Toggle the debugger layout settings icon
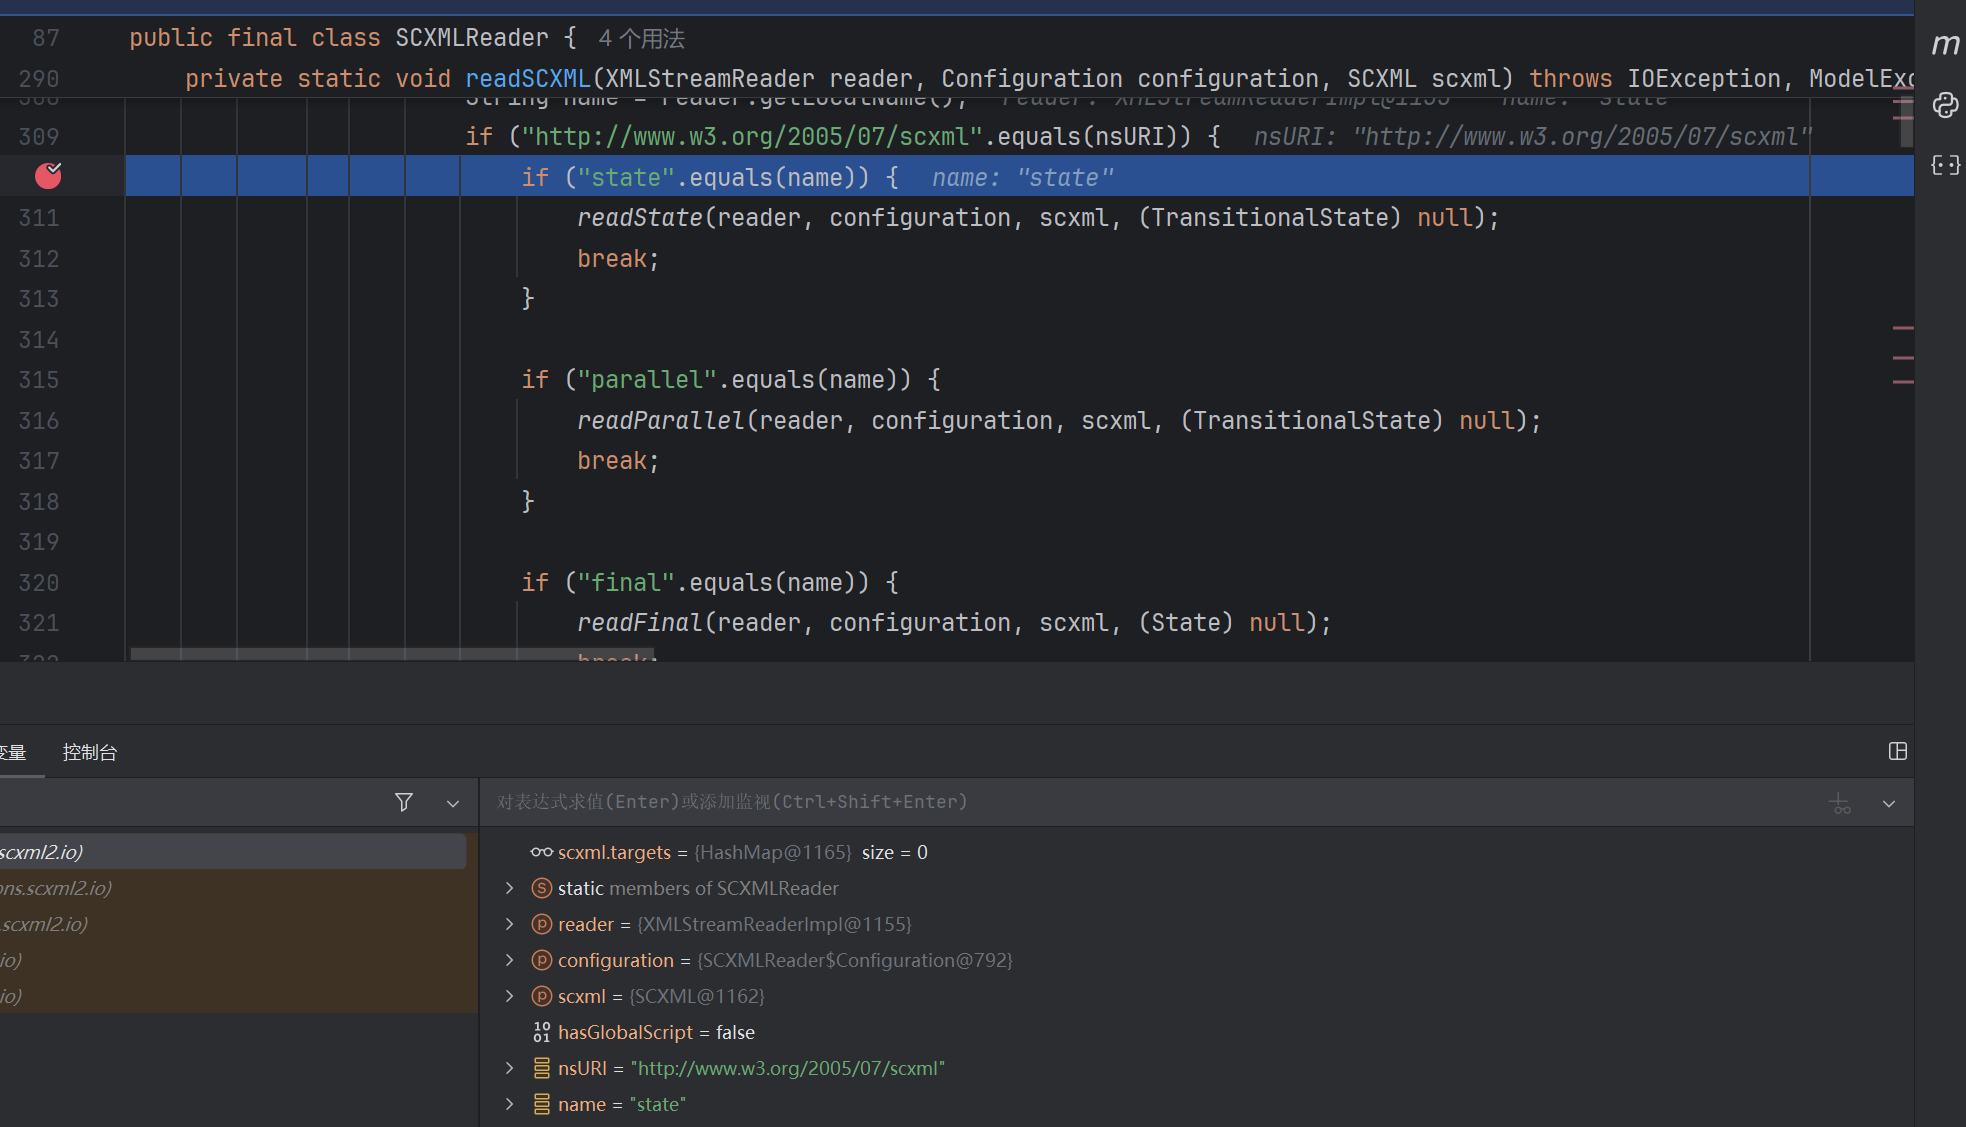This screenshot has width=1966, height=1127. pos(1897,751)
